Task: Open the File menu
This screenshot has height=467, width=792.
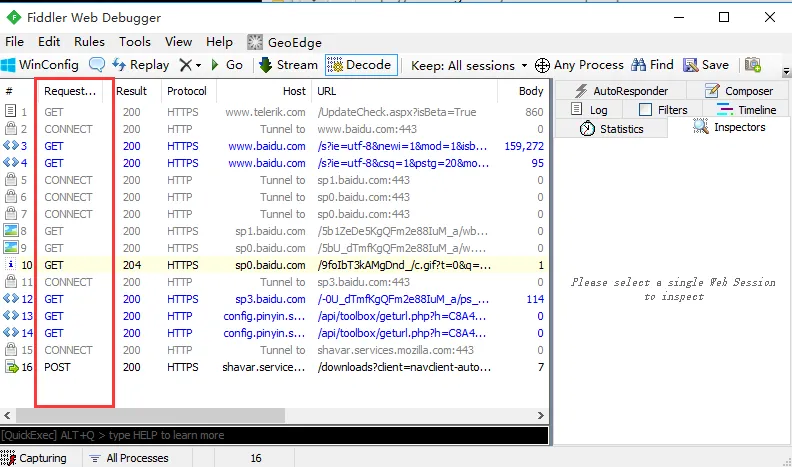Action: (x=15, y=42)
